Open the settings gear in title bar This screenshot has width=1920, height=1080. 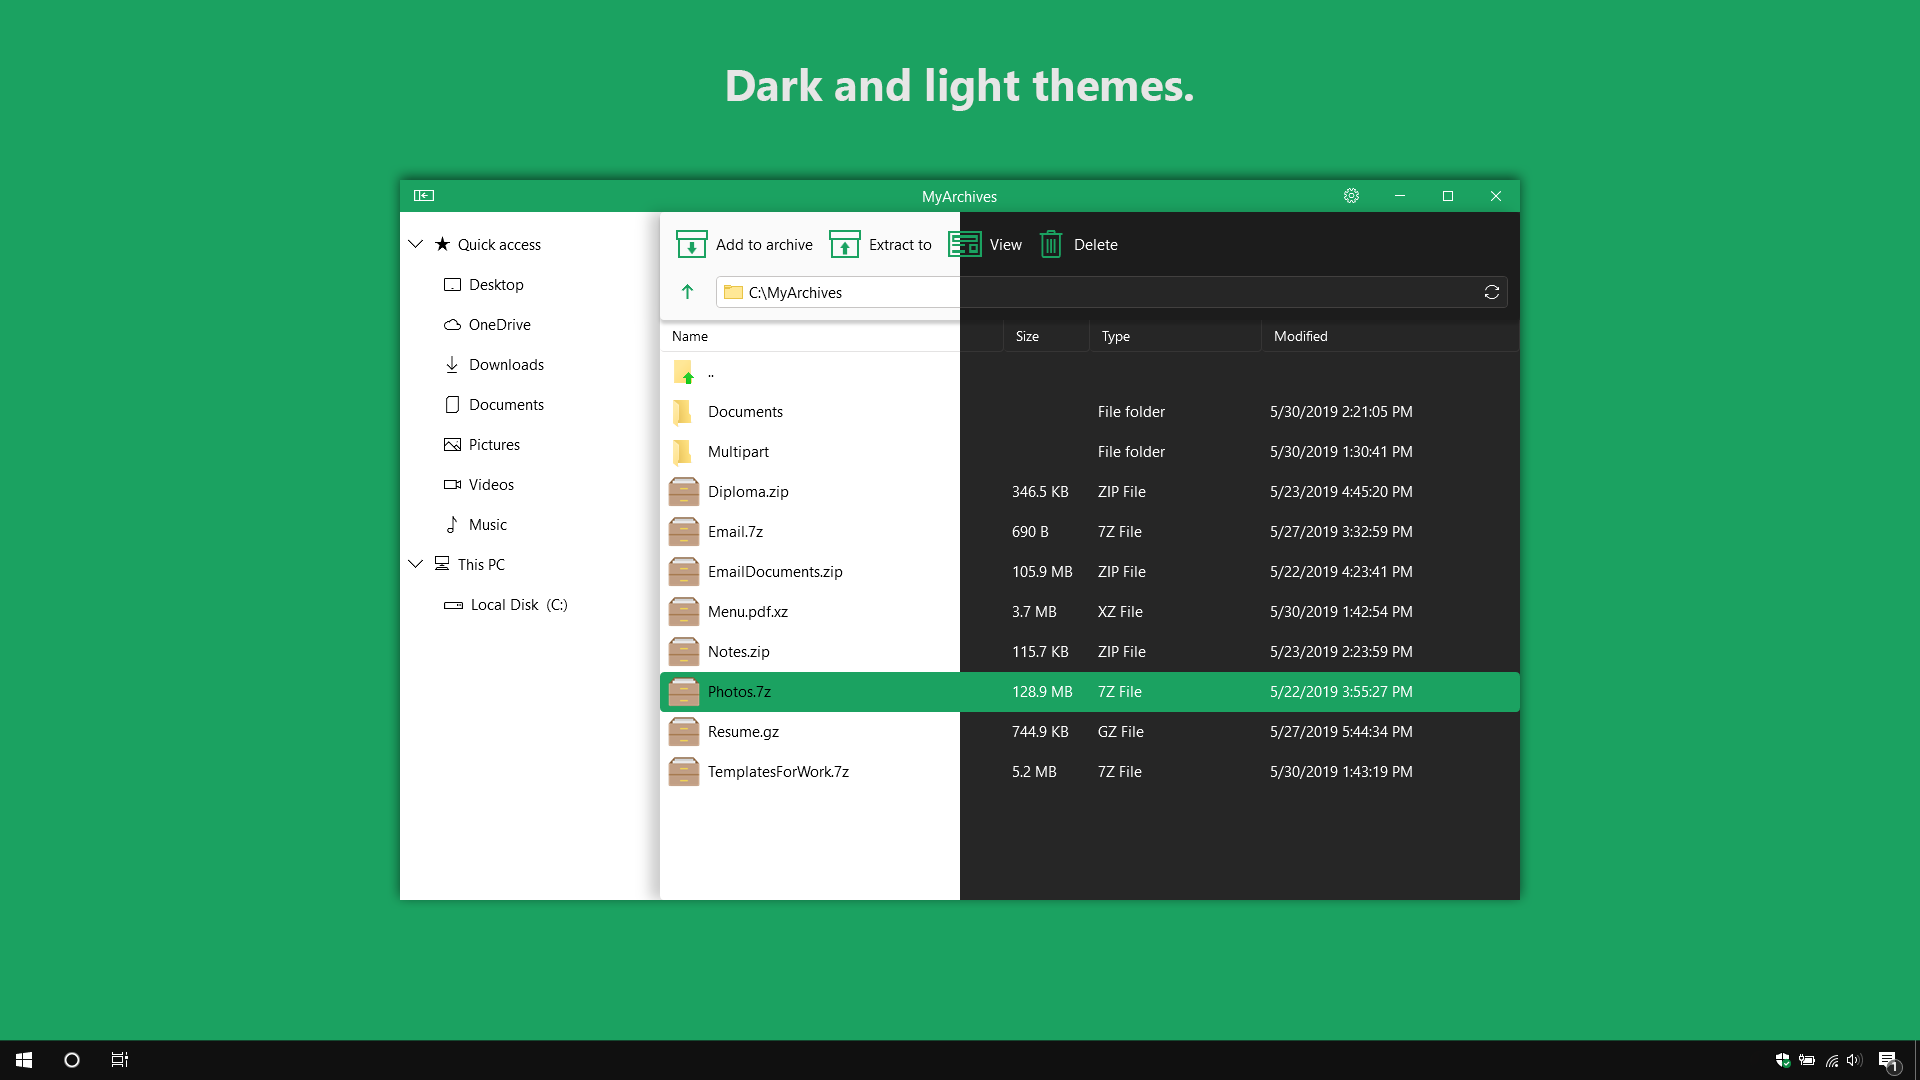tap(1351, 196)
